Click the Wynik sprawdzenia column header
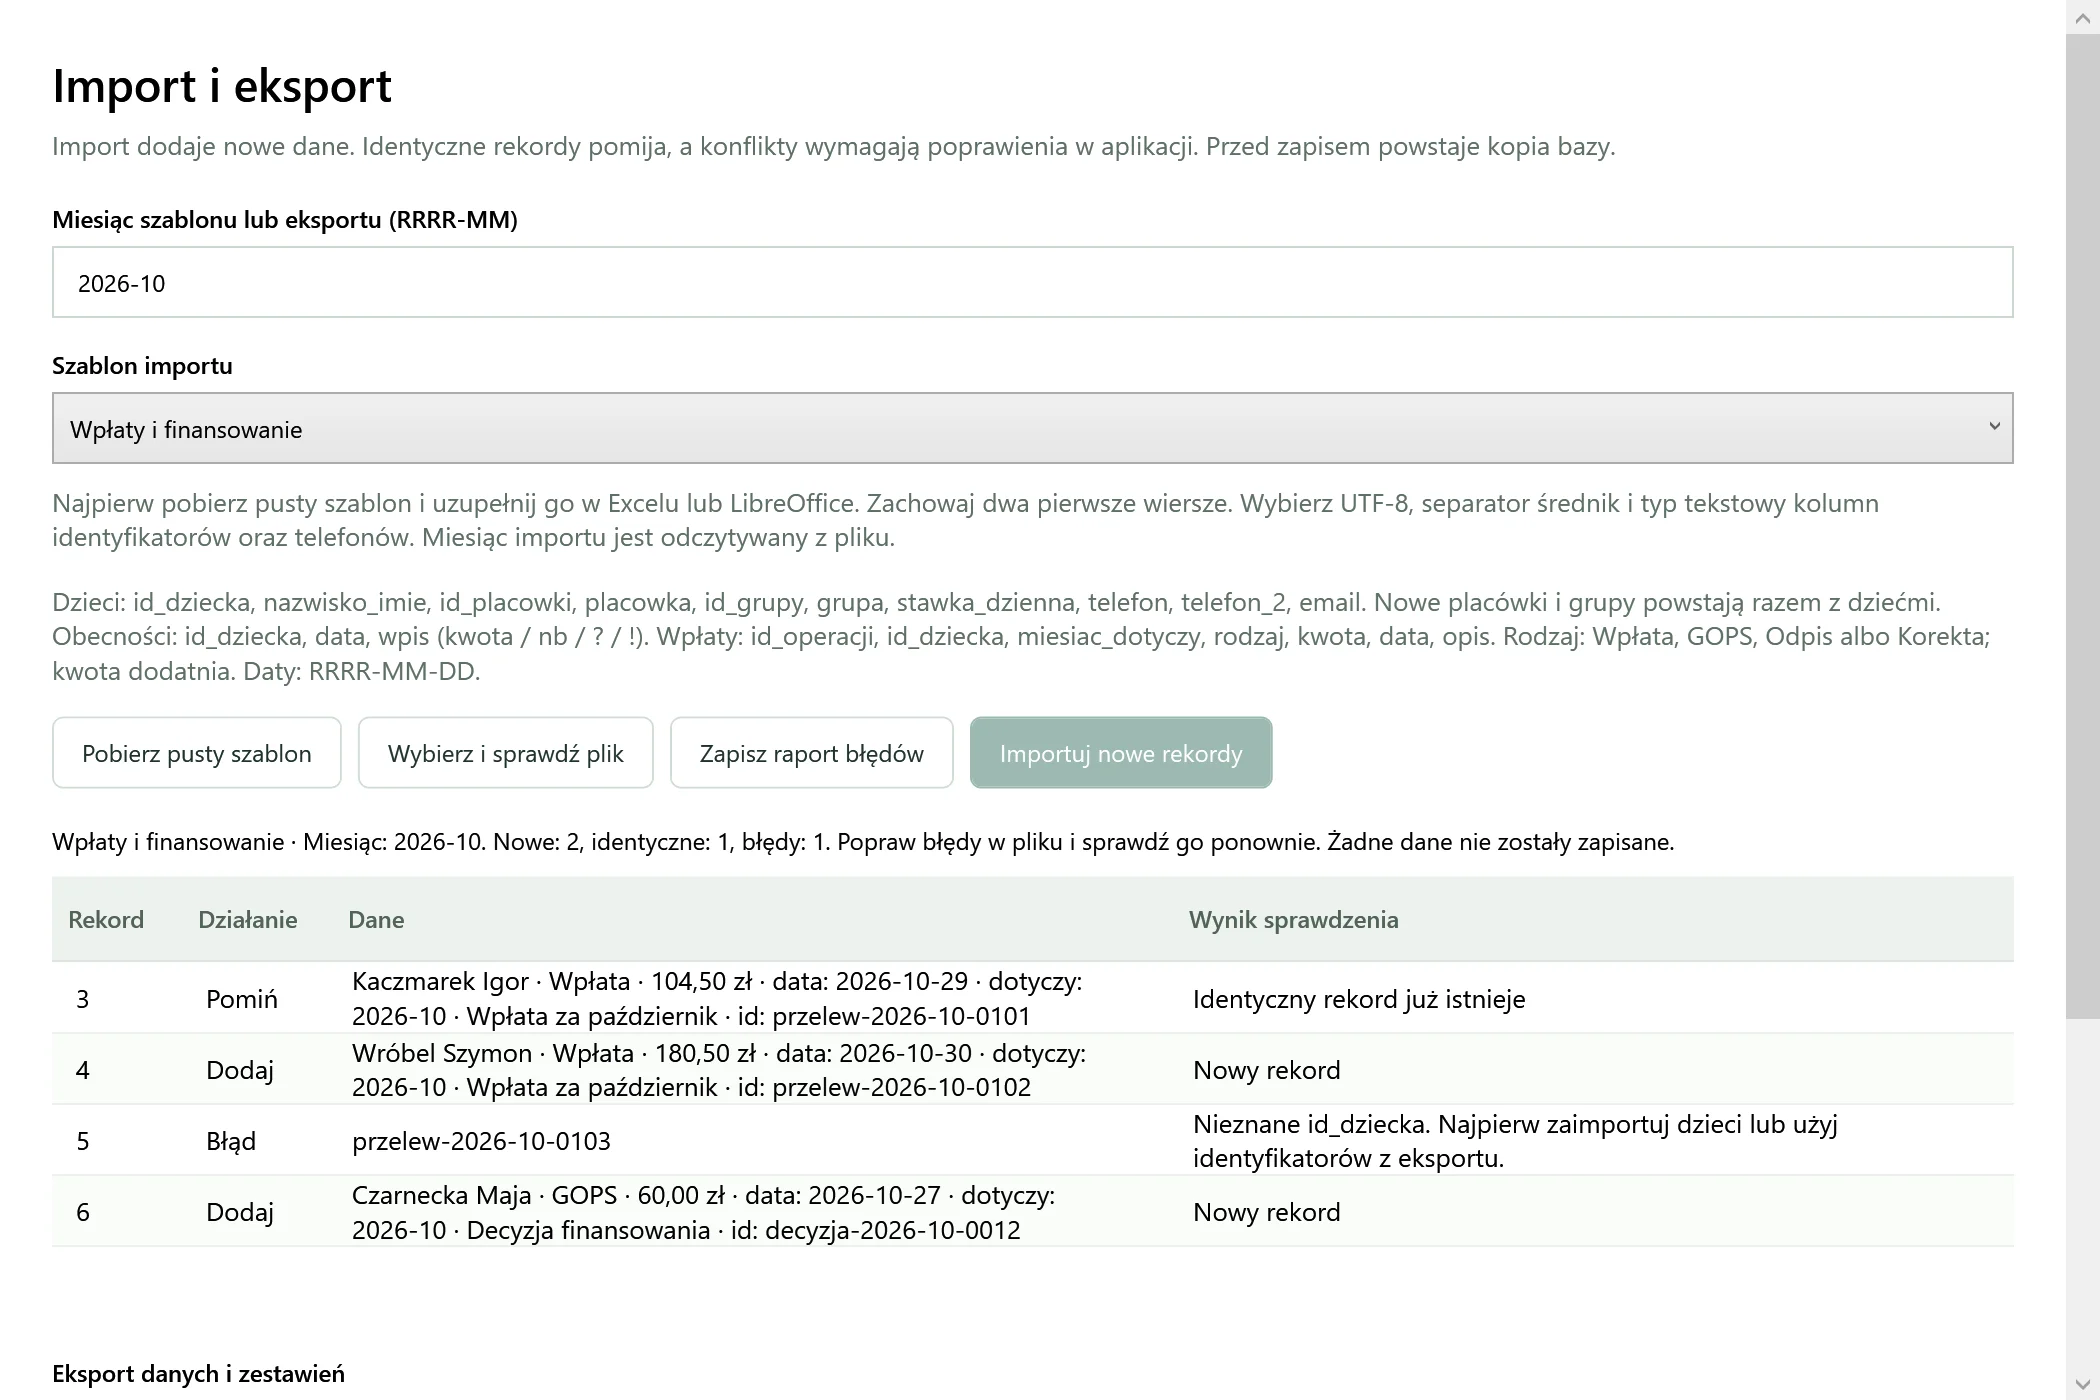Image resolution: width=2100 pixels, height=1400 pixels. click(x=1293, y=920)
